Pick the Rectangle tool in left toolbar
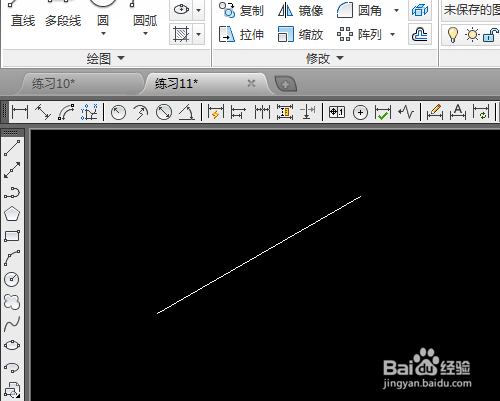Screen dimensions: 500x401 tap(12, 236)
